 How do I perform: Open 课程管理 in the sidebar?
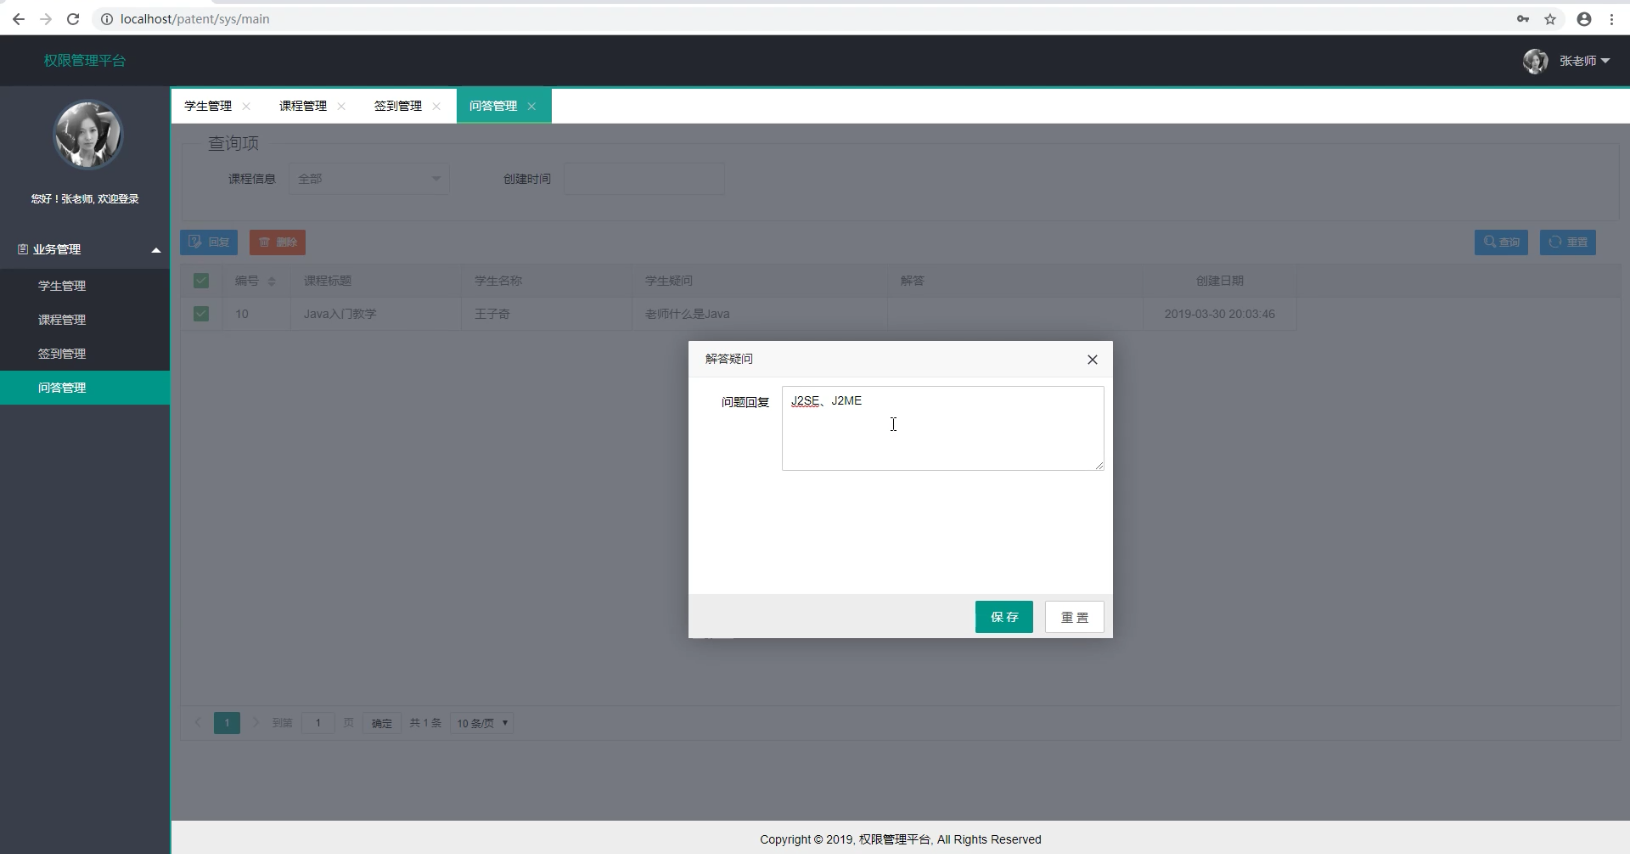(85, 320)
